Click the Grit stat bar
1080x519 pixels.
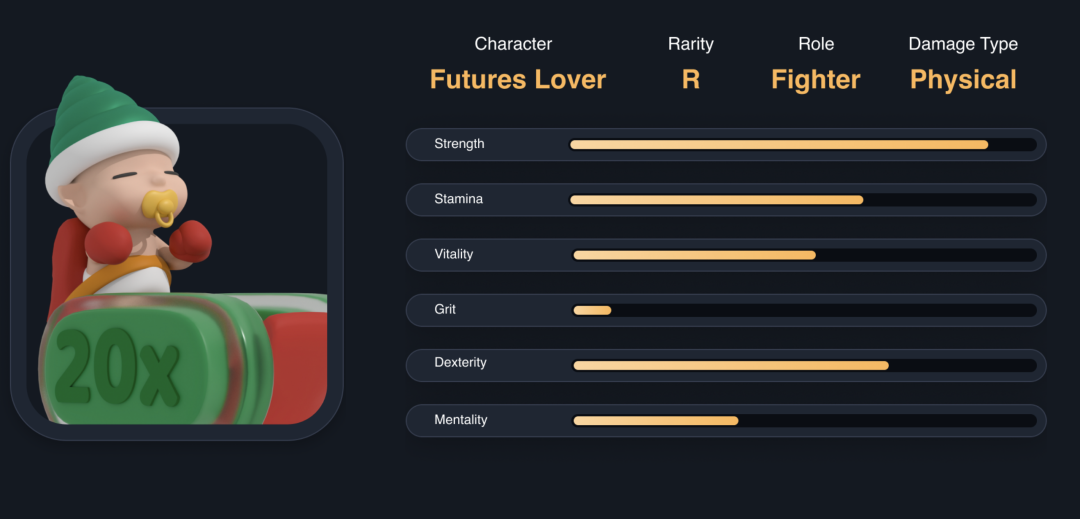[802, 310]
